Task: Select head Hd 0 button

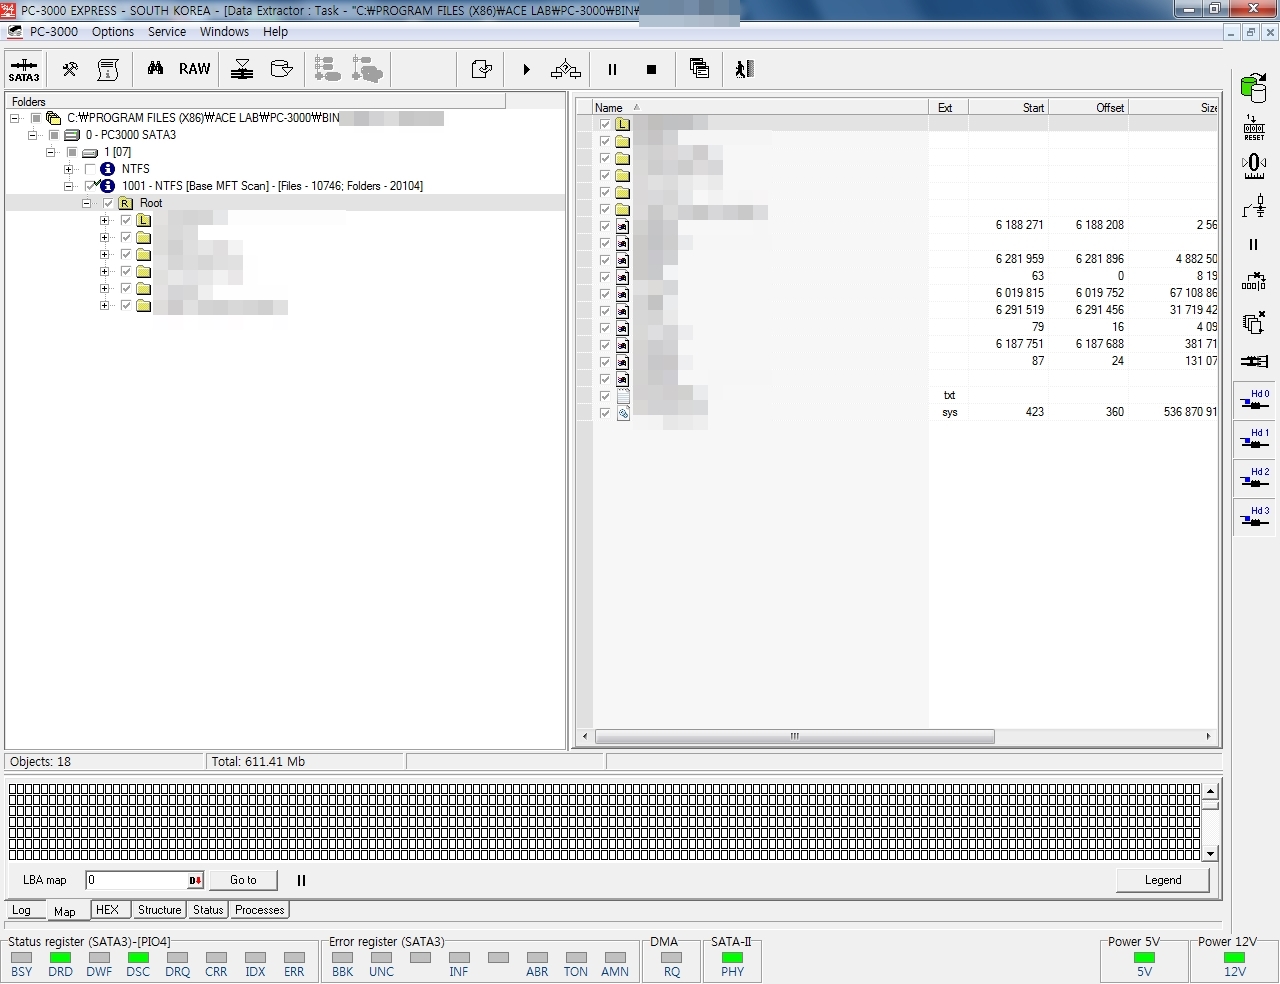Action: click(1254, 402)
